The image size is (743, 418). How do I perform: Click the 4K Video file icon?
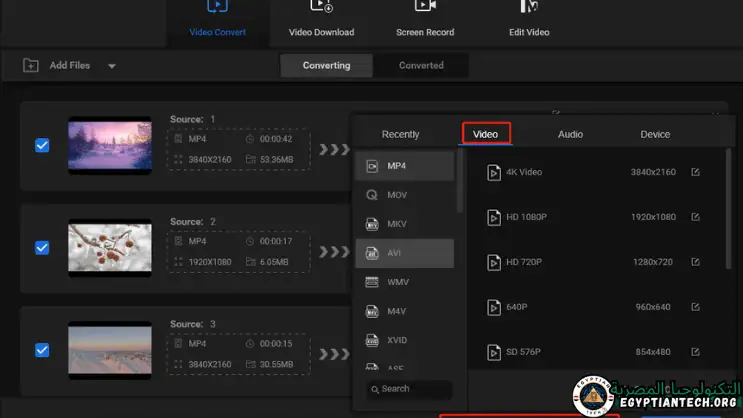[x=494, y=173]
